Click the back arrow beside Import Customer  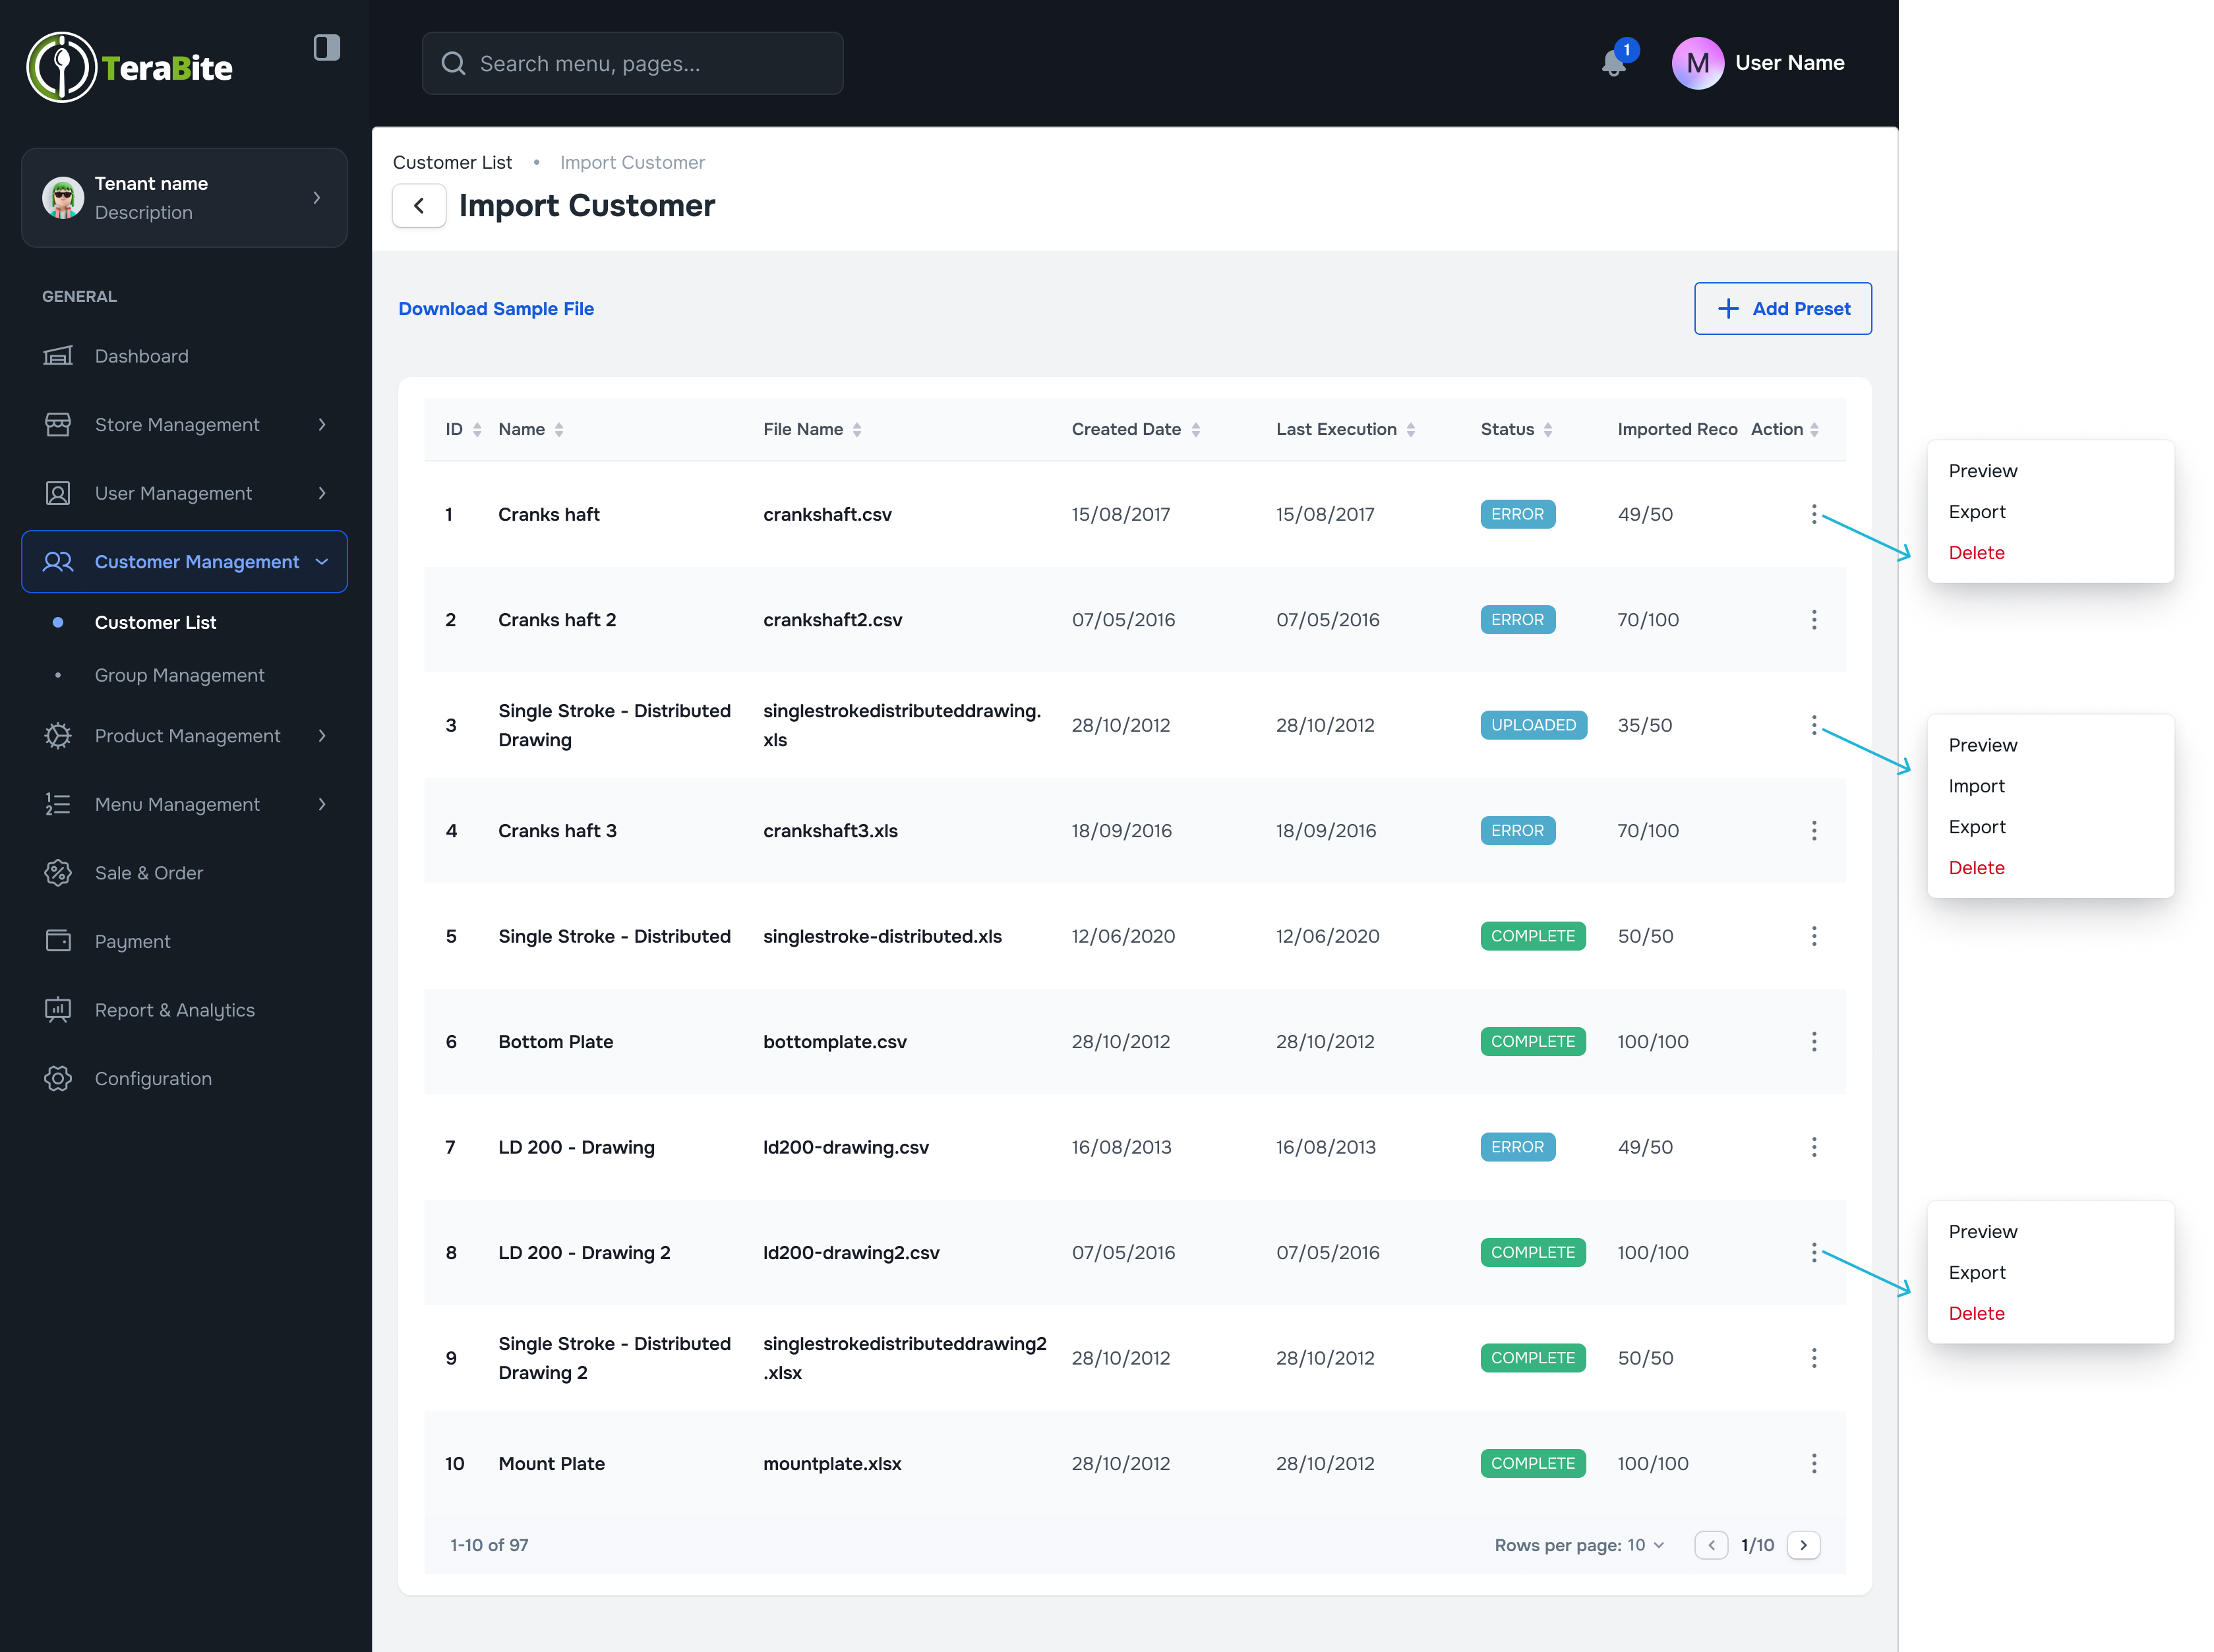[x=419, y=206]
